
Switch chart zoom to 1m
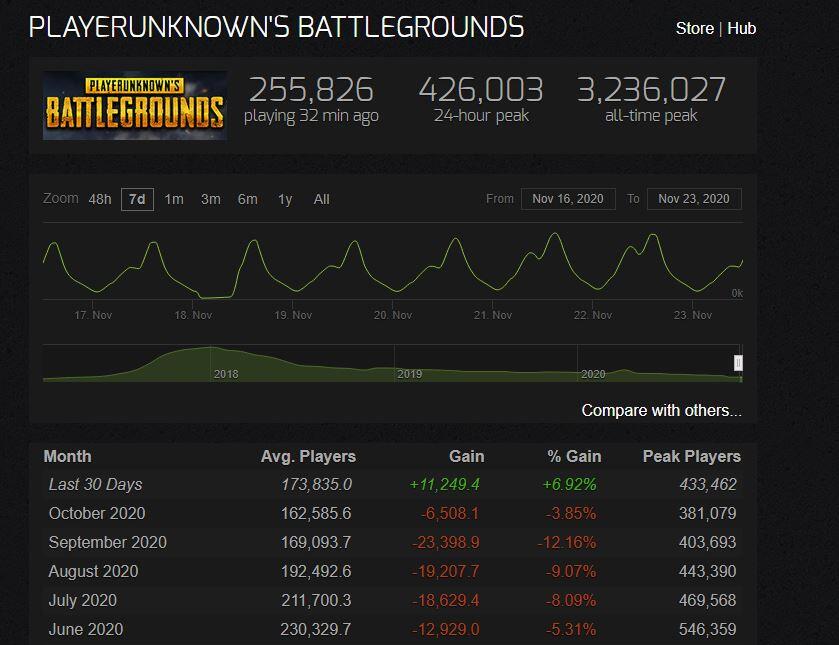pyautogui.click(x=174, y=199)
